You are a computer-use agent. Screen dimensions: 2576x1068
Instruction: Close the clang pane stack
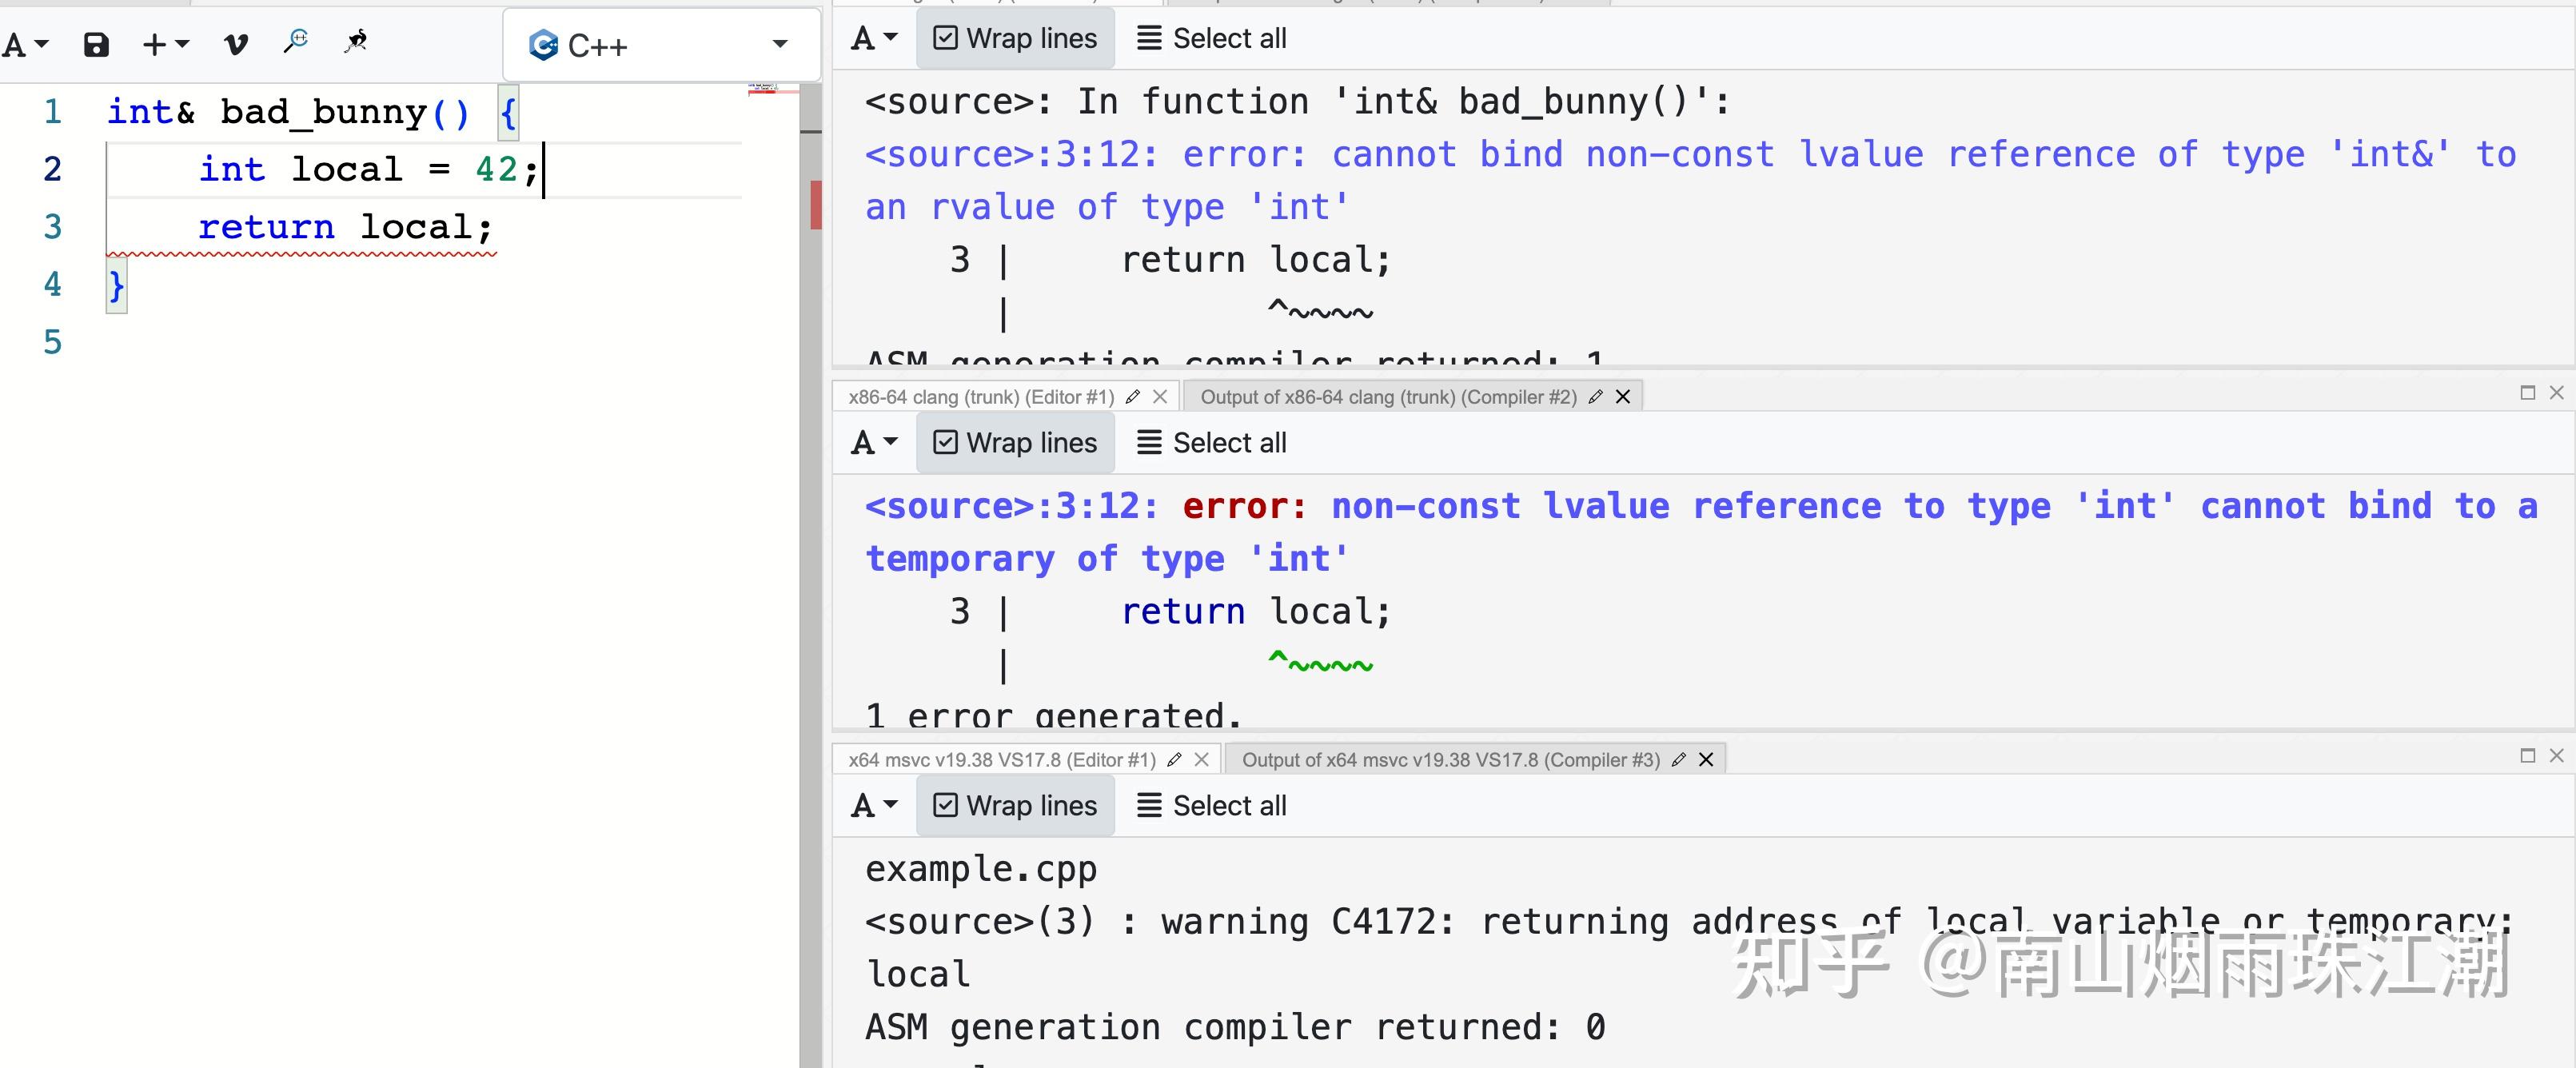(x=2557, y=393)
